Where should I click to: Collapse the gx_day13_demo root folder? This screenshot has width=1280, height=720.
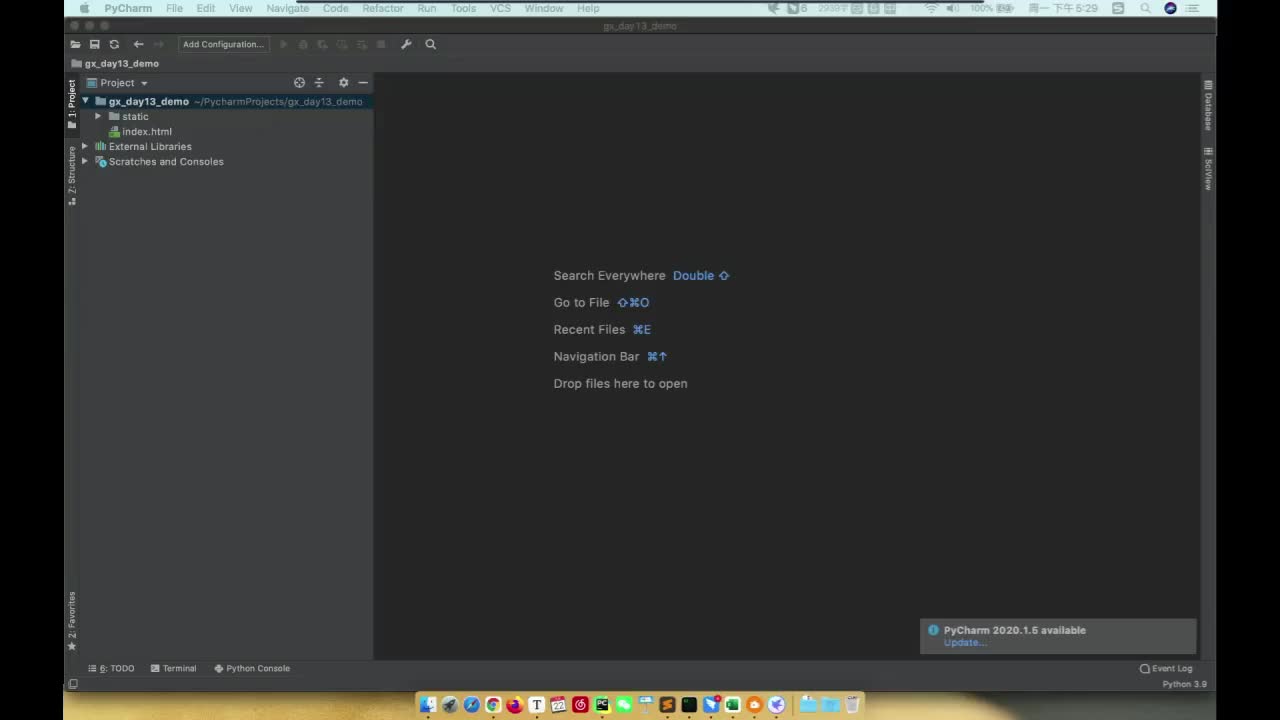pyautogui.click(x=86, y=101)
